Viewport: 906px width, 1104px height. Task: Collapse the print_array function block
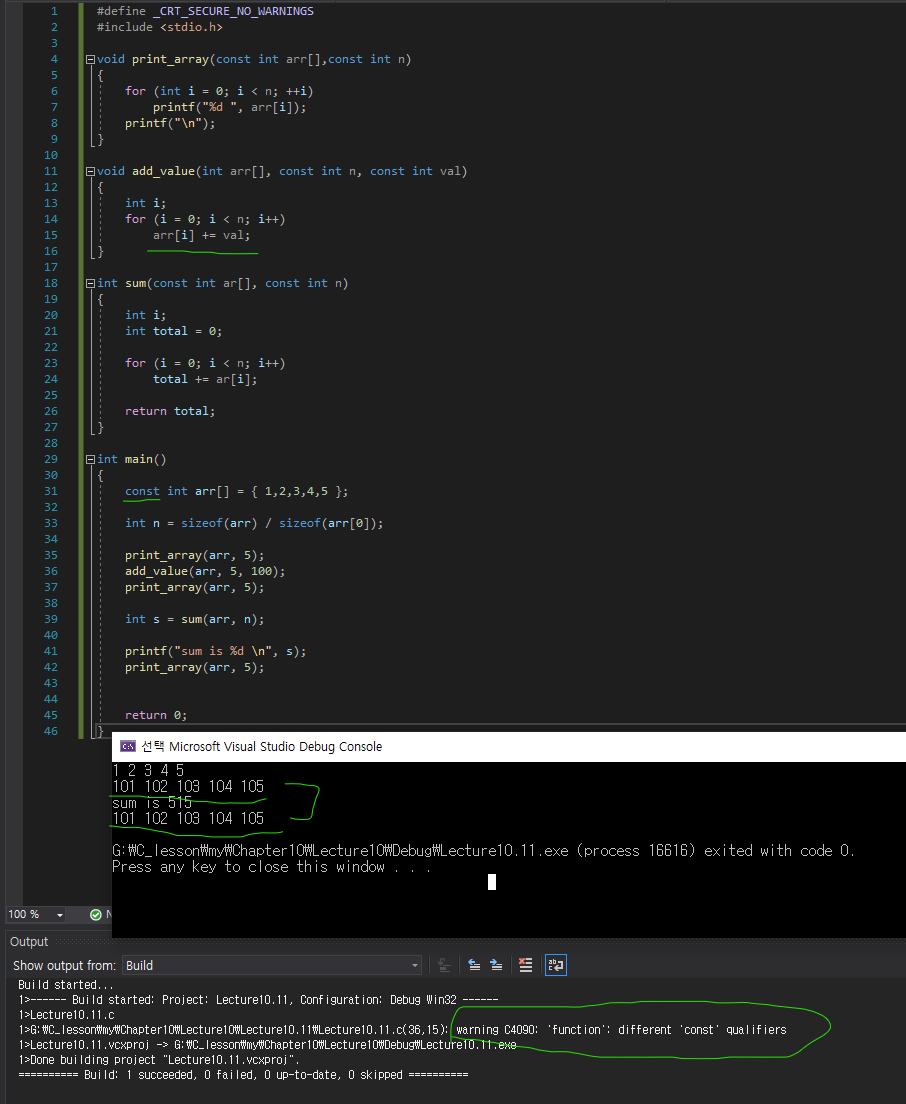90,60
